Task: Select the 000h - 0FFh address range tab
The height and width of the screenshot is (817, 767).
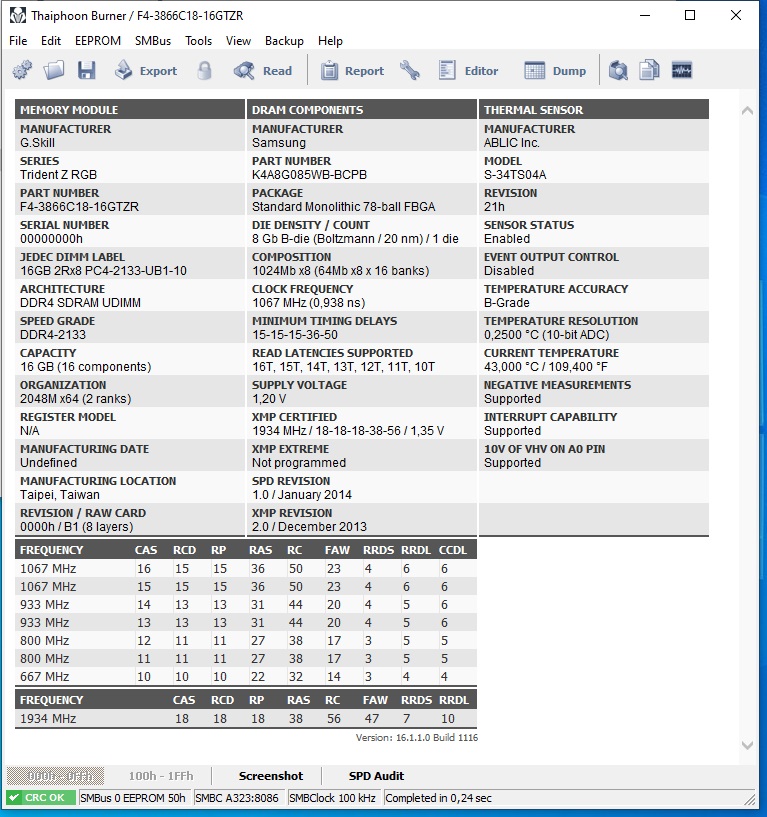Action: point(55,776)
